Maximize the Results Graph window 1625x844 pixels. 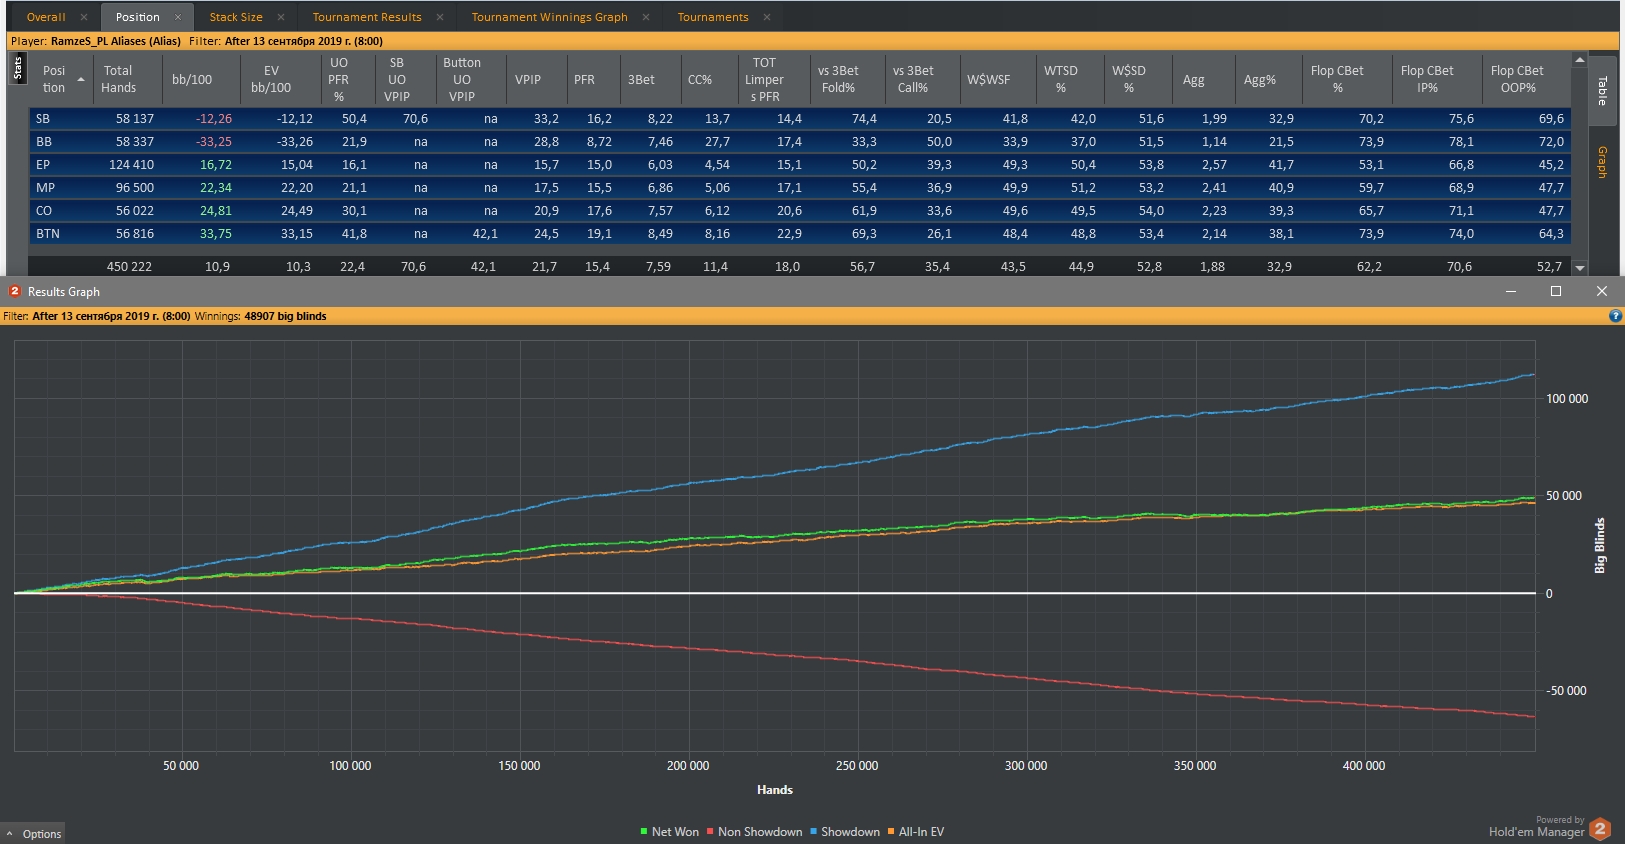click(x=1556, y=291)
